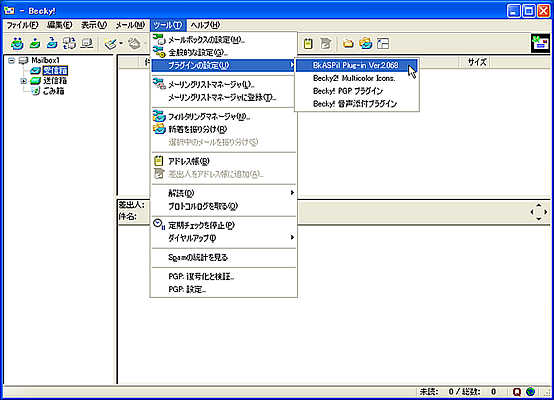Open the compose icon's dropdown arrow

coord(121,44)
